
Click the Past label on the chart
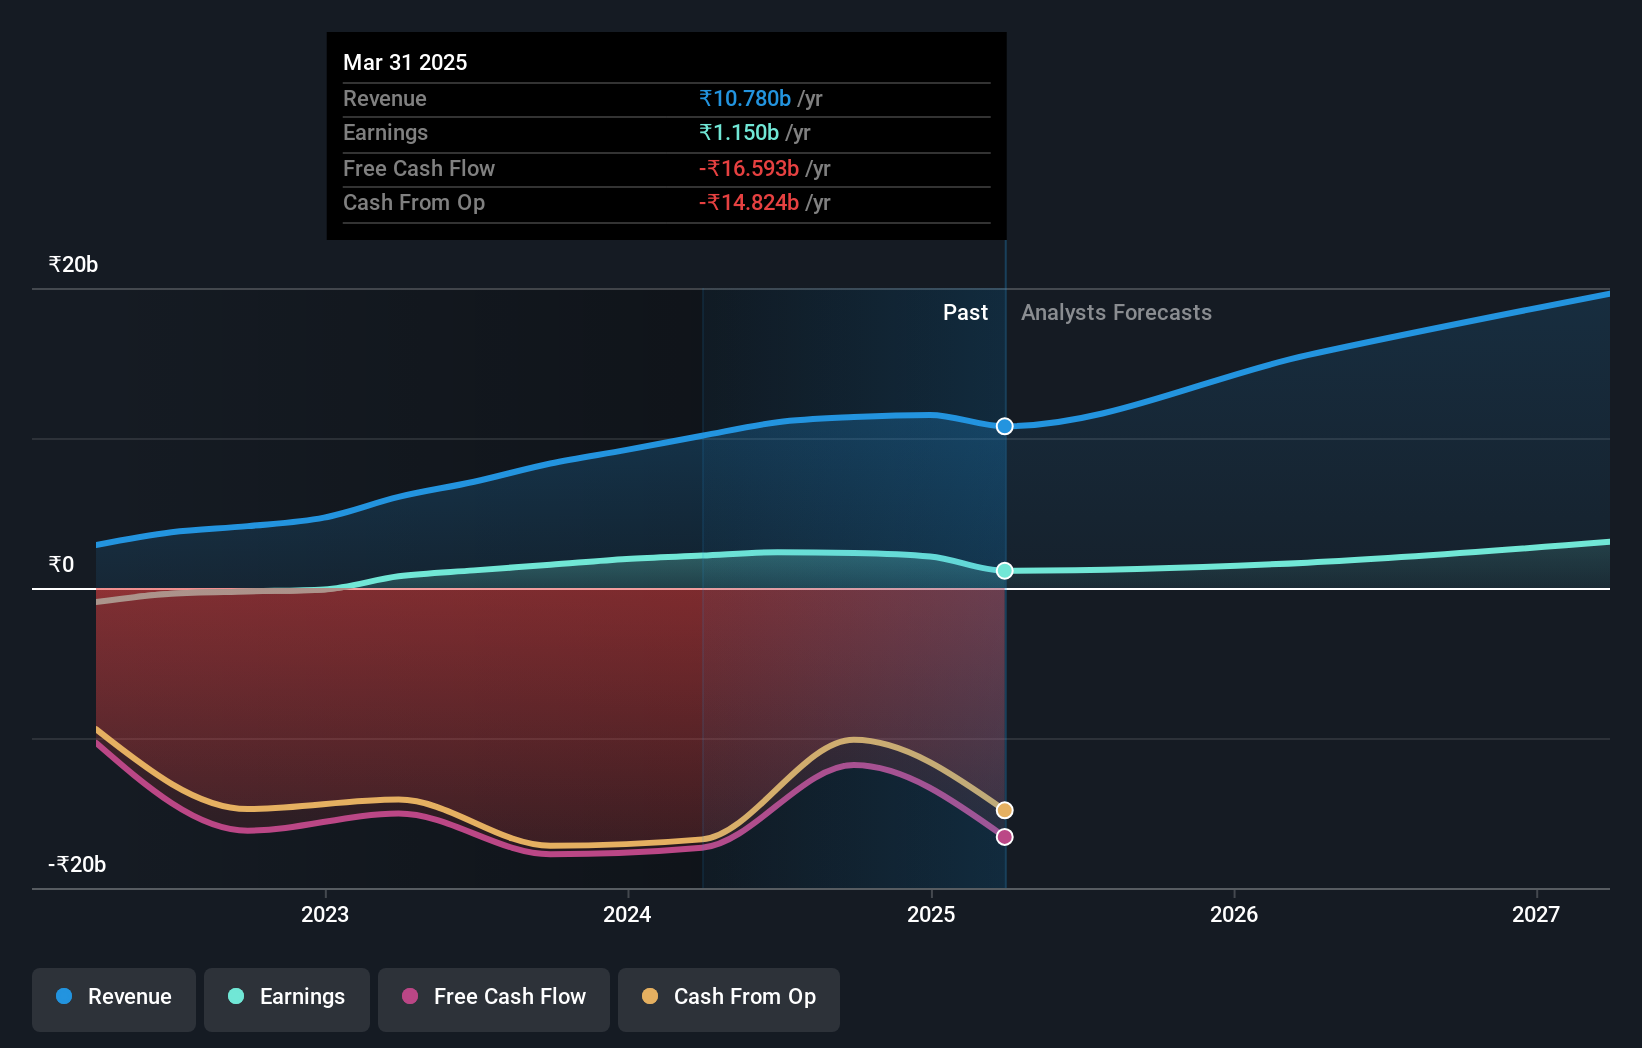(x=965, y=313)
